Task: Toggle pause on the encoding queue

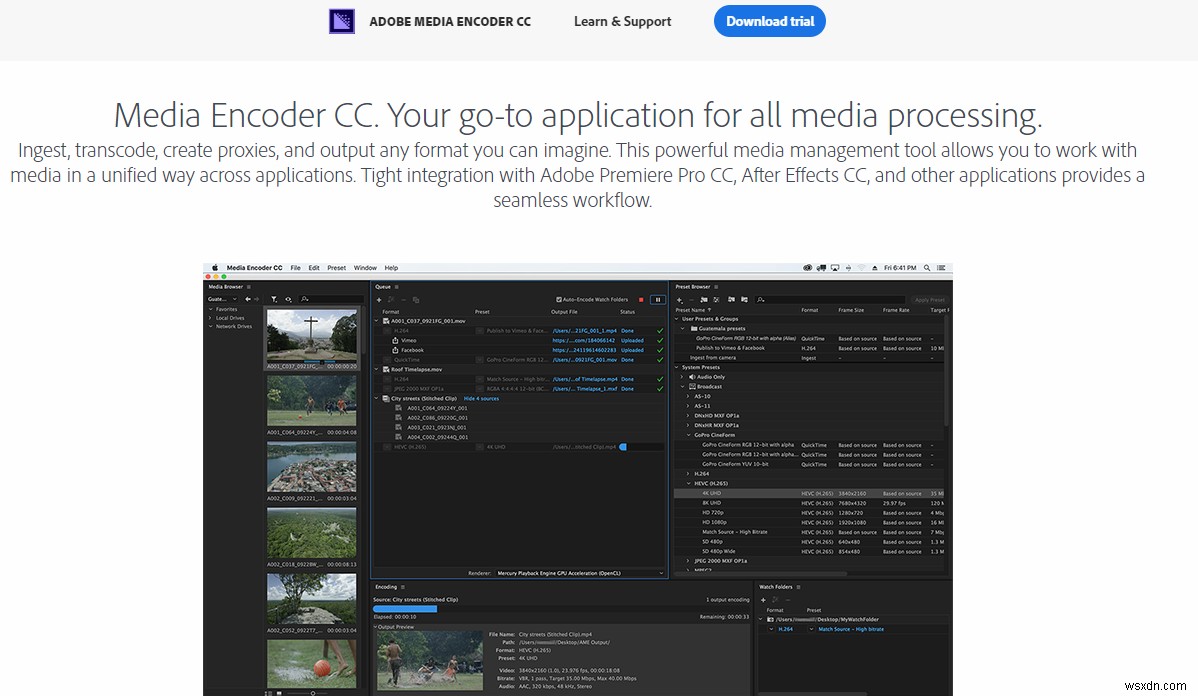Action: pos(658,300)
